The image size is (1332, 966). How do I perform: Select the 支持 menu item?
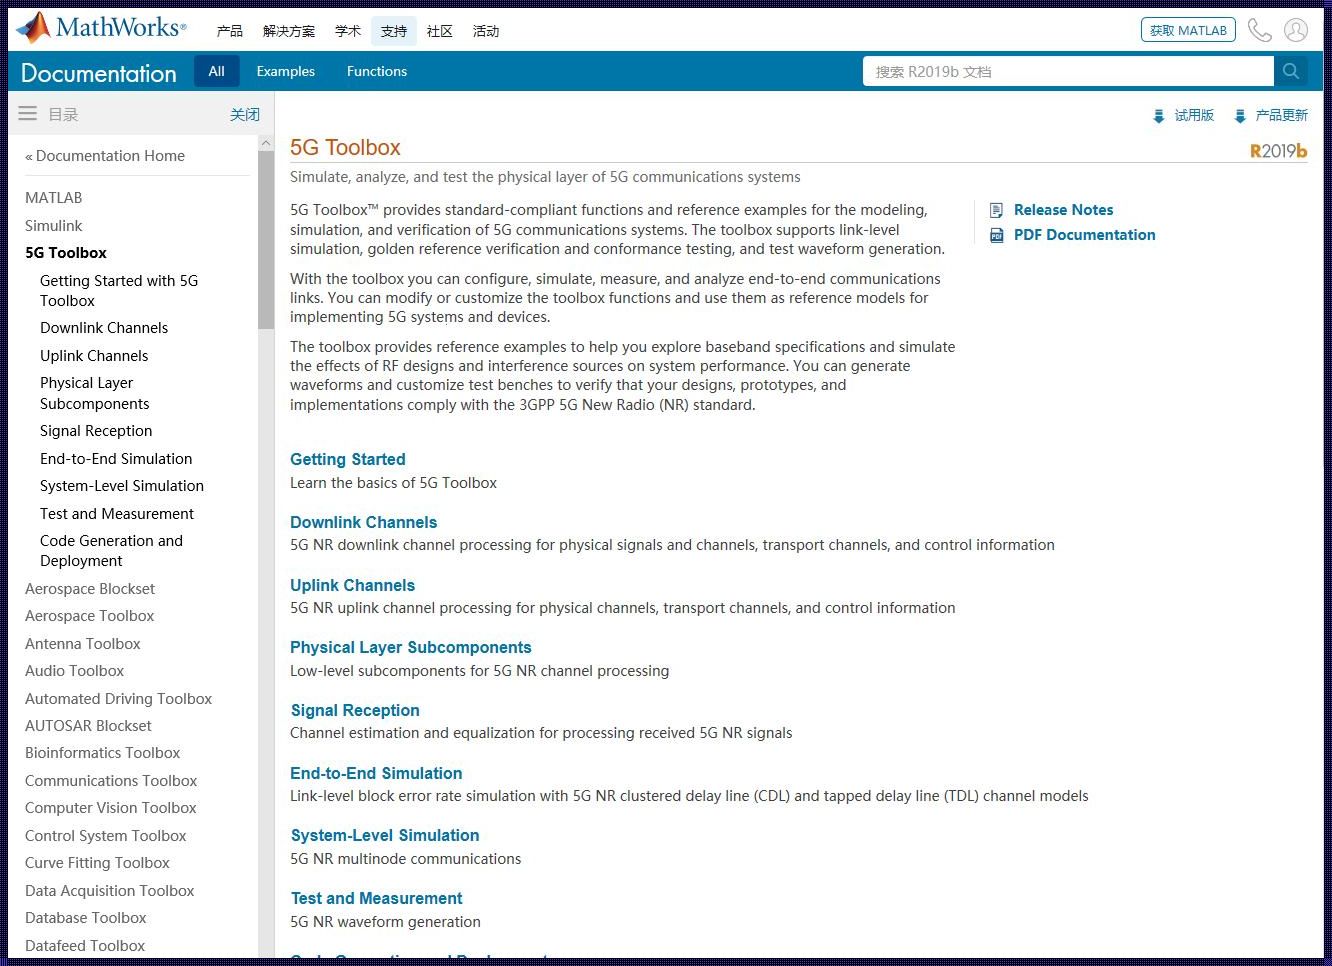pyautogui.click(x=394, y=31)
